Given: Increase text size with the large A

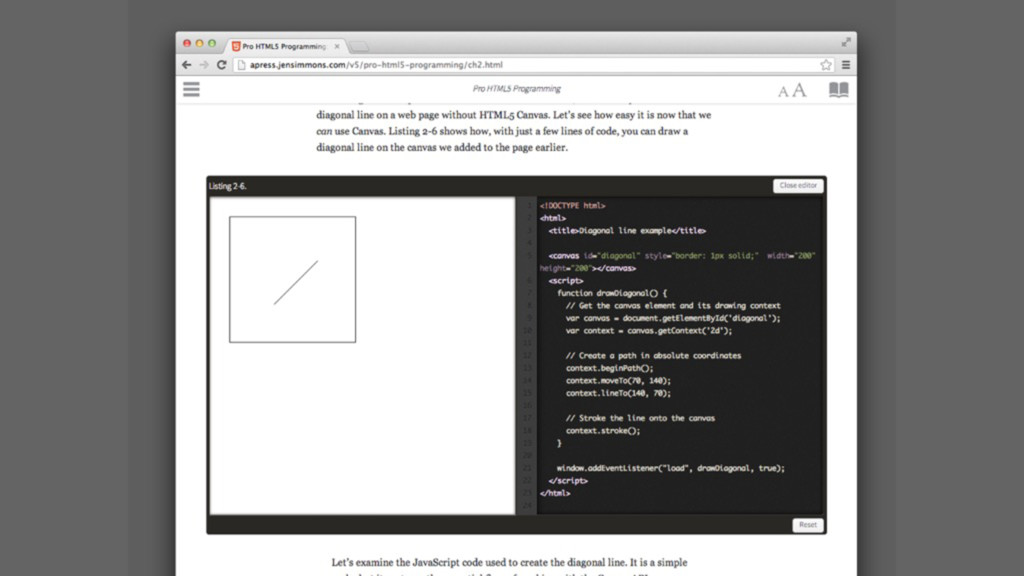Looking at the screenshot, I should (799, 90).
